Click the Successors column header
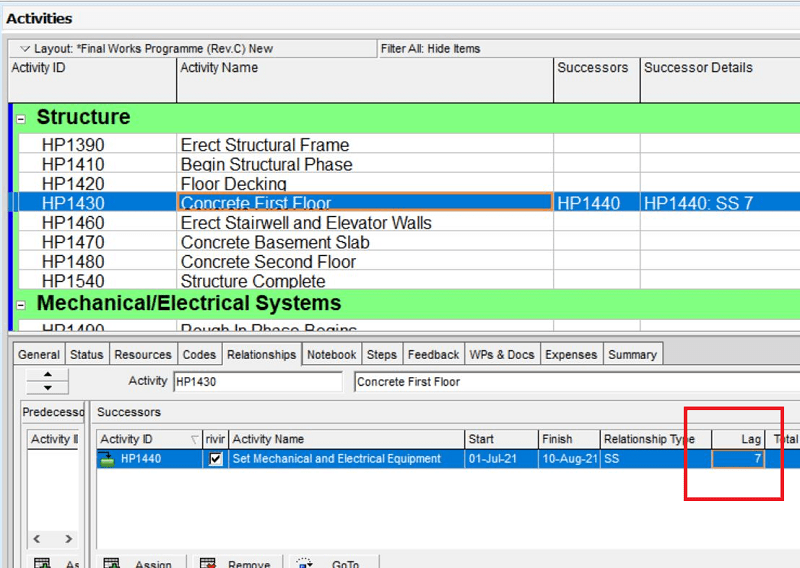The width and height of the screenshot is (800, 568). 596,80
